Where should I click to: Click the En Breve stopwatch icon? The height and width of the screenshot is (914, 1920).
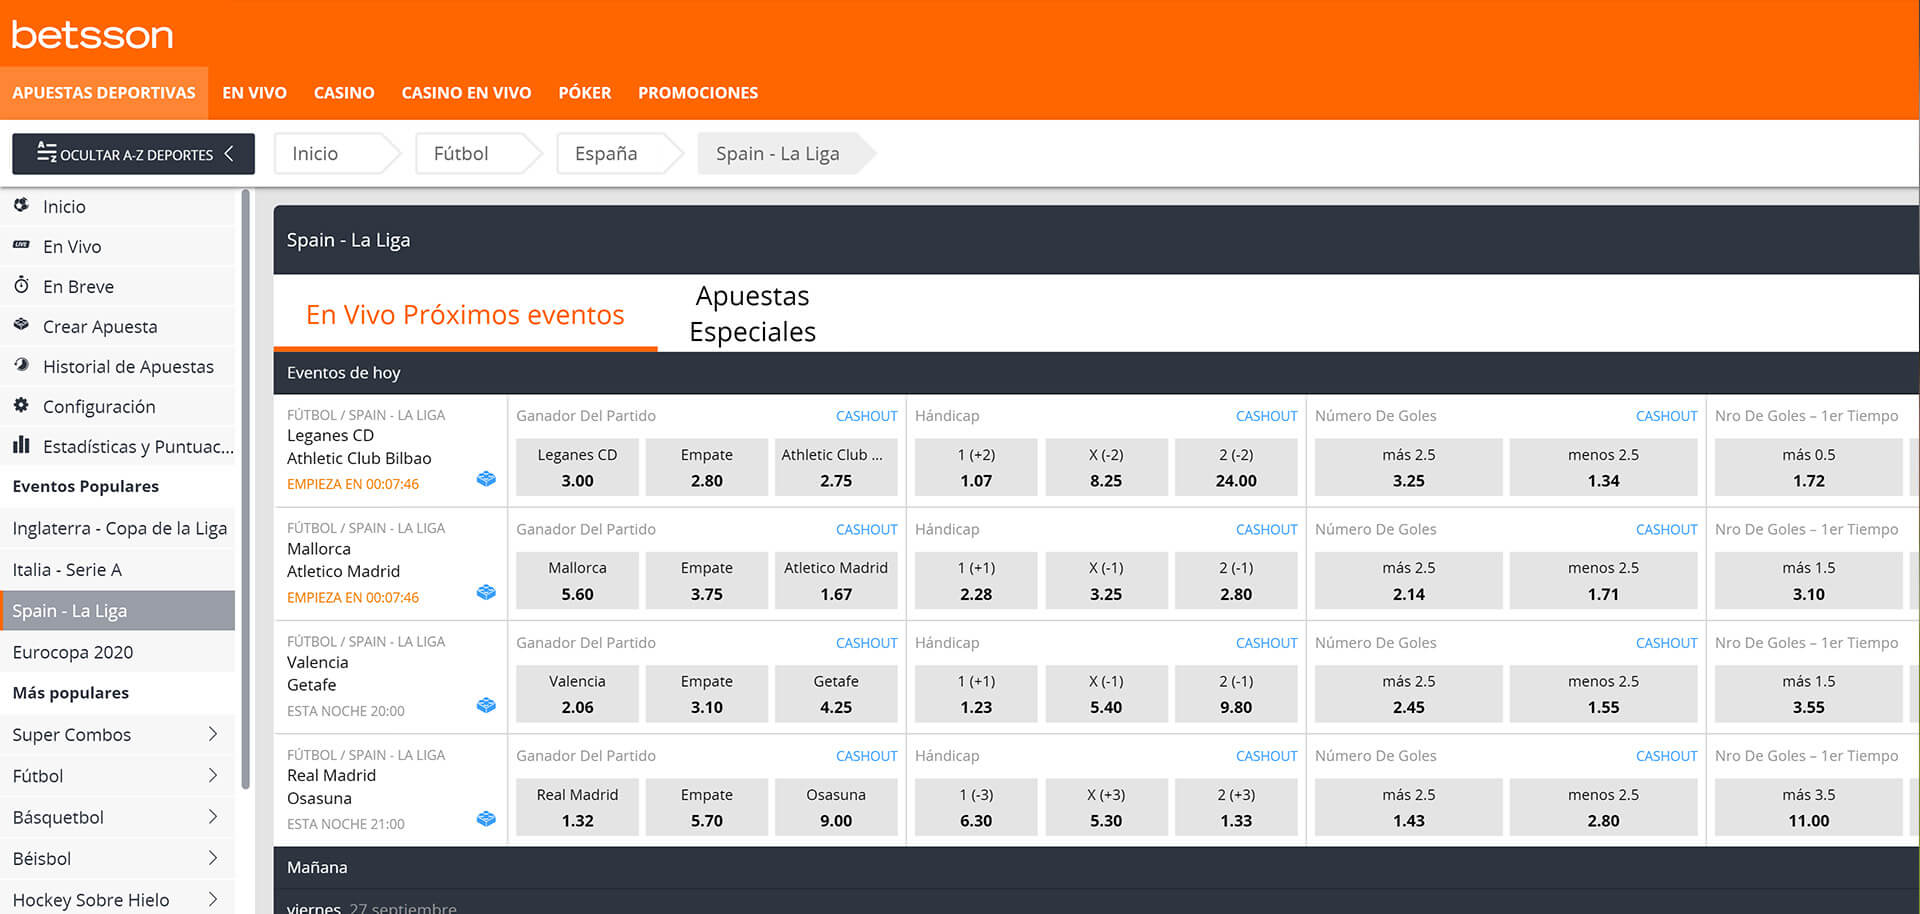(x=21, y=285)
